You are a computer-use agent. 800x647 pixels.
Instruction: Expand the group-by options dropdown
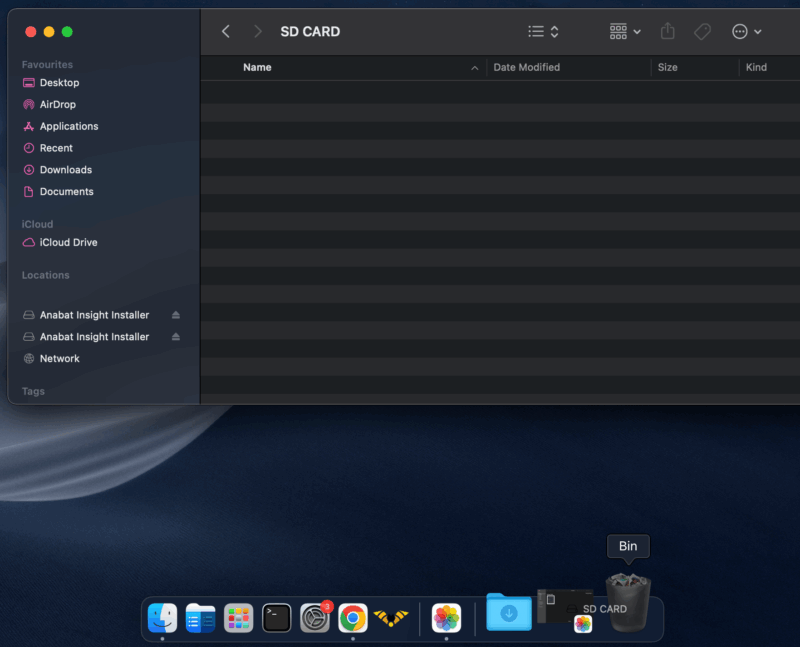point(625,32)
